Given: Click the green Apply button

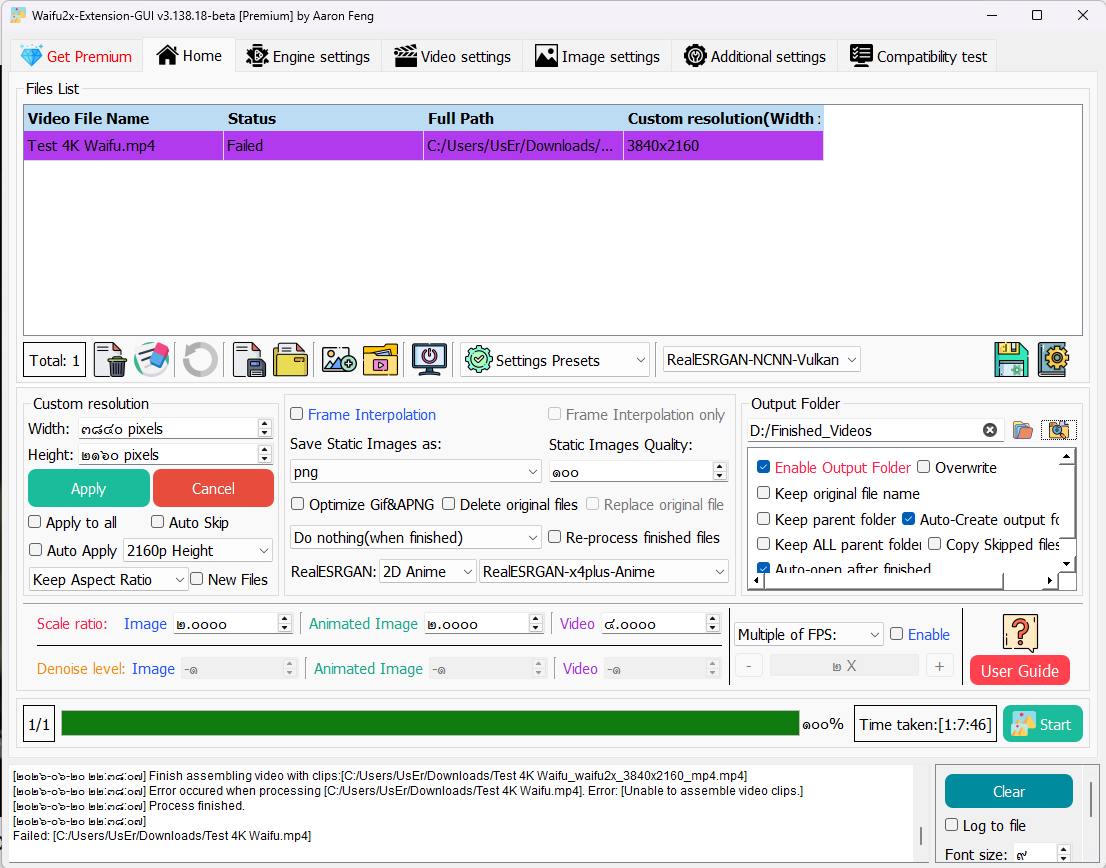Looking at the screenshot, I should click(x=88, y=489).
